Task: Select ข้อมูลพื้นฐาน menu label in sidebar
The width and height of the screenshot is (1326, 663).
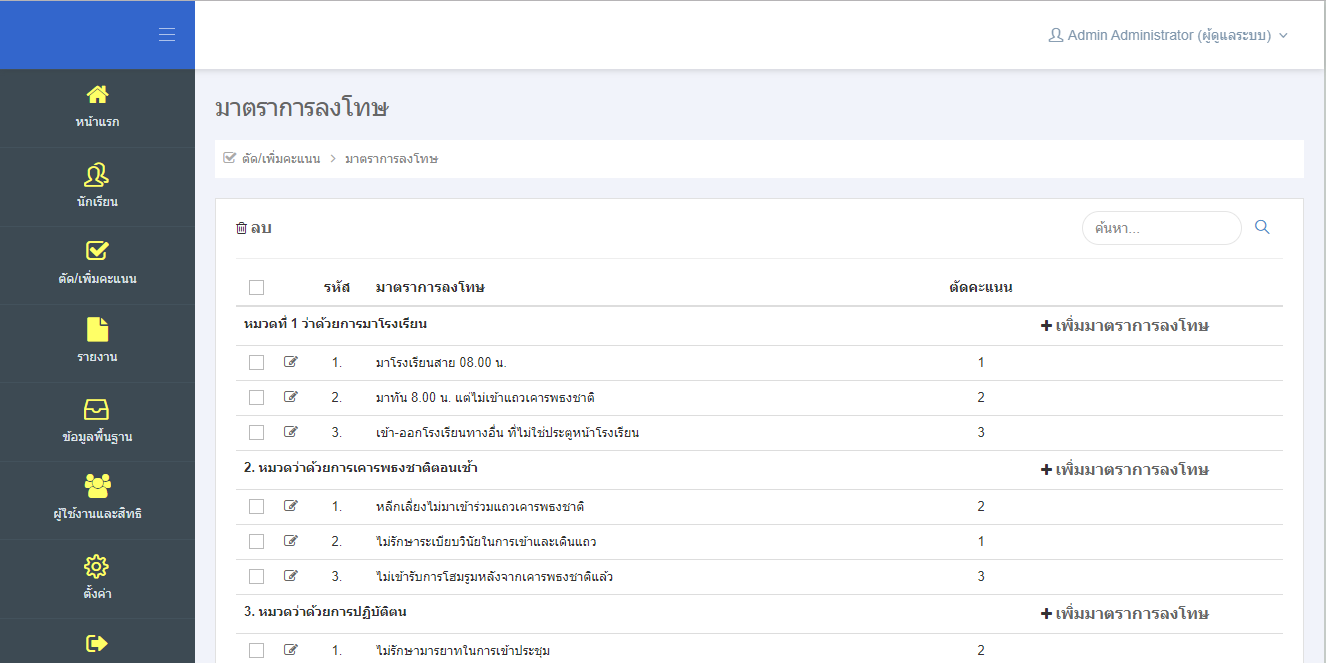Action: 97,437
